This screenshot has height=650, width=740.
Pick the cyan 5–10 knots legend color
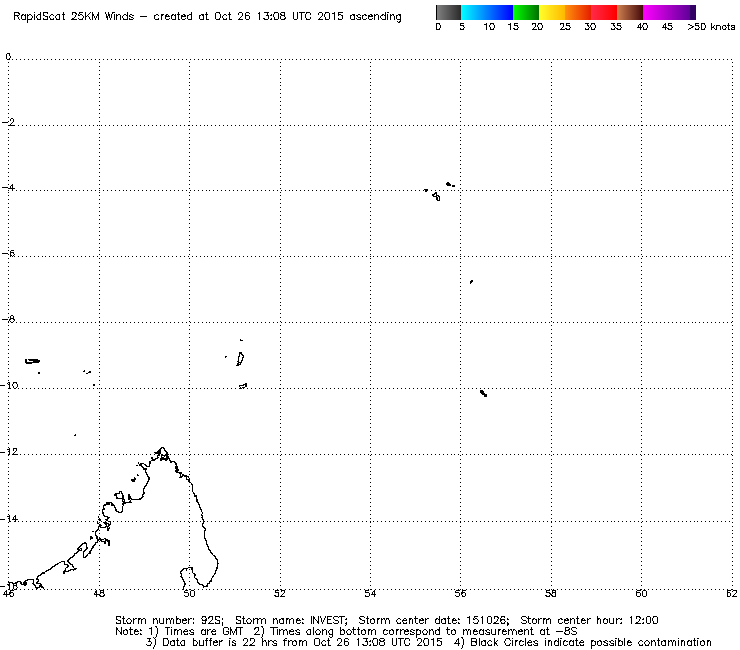[x=474, y=12]
